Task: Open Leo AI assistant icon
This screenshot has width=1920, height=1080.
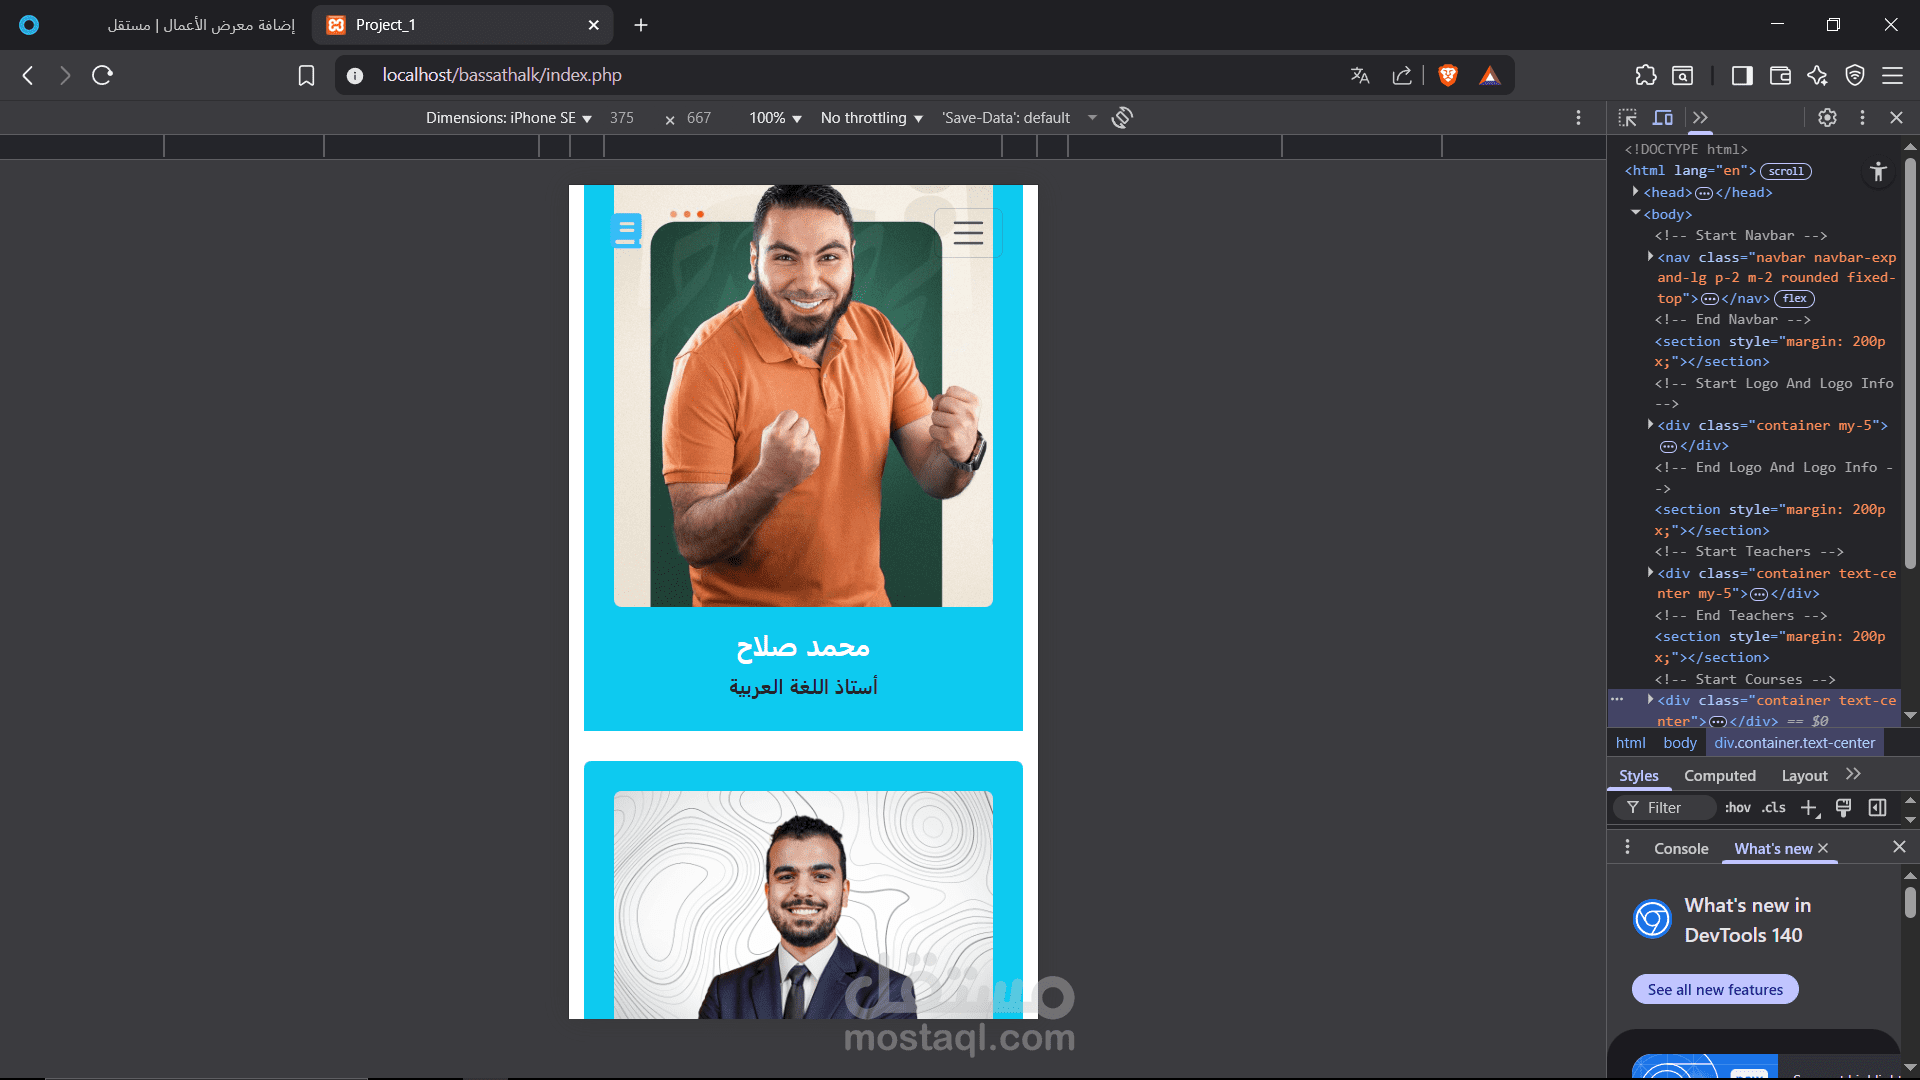Action: click(x=1817, y=75)
